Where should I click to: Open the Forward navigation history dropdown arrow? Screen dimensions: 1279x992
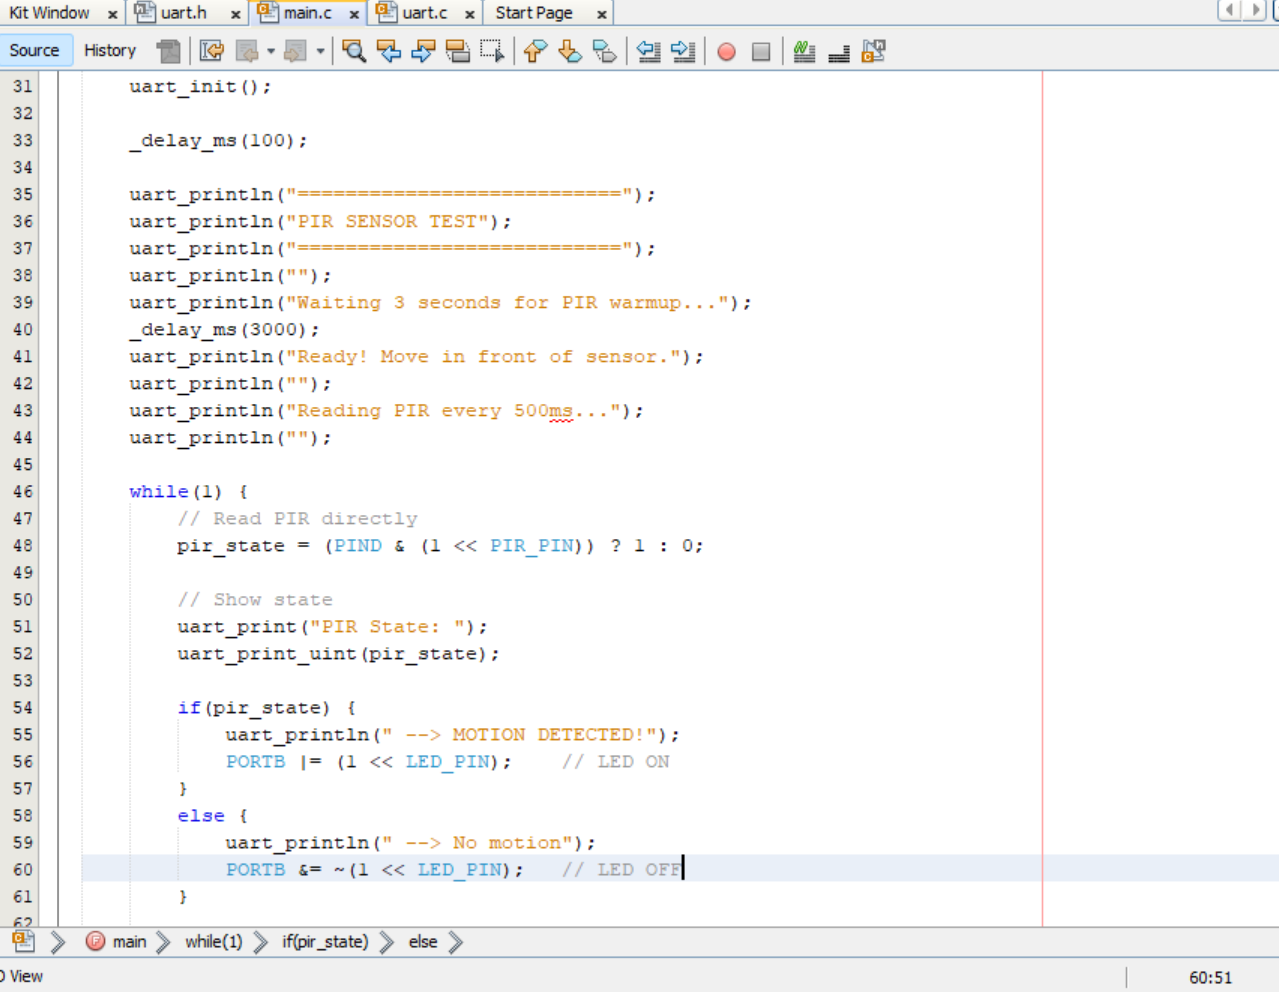point(320,51)
